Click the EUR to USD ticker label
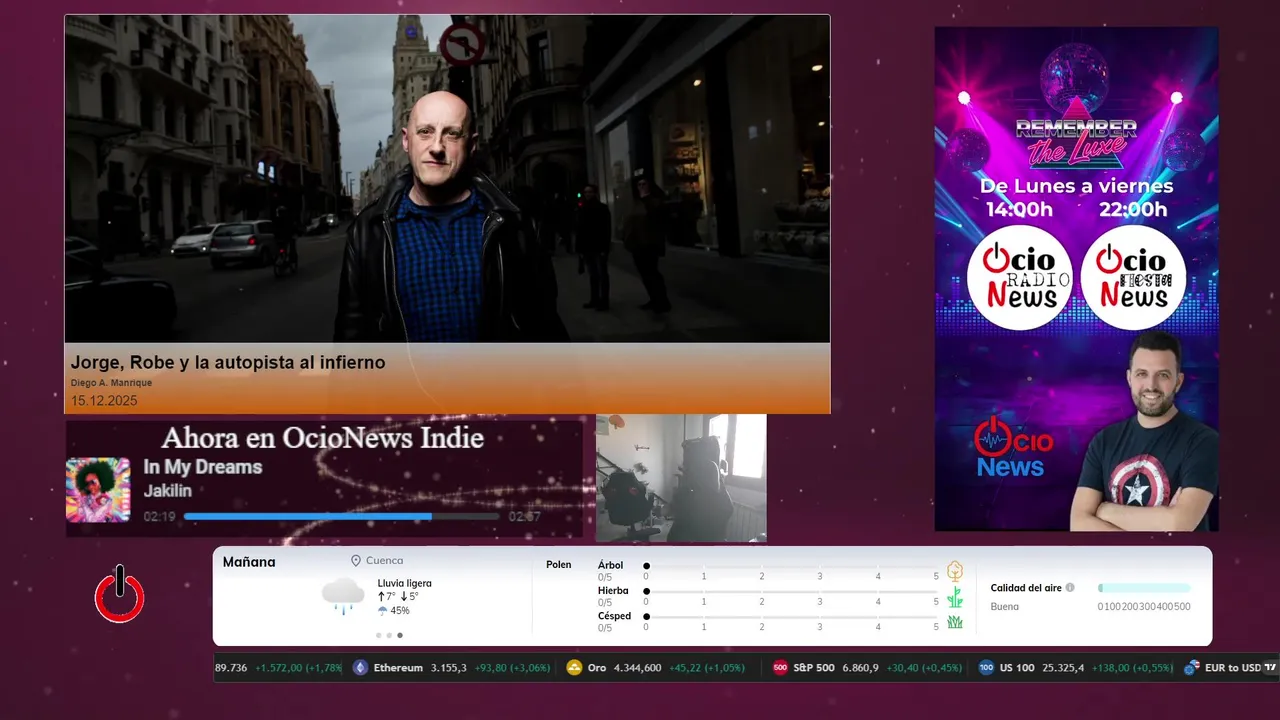 (1233, 668)
